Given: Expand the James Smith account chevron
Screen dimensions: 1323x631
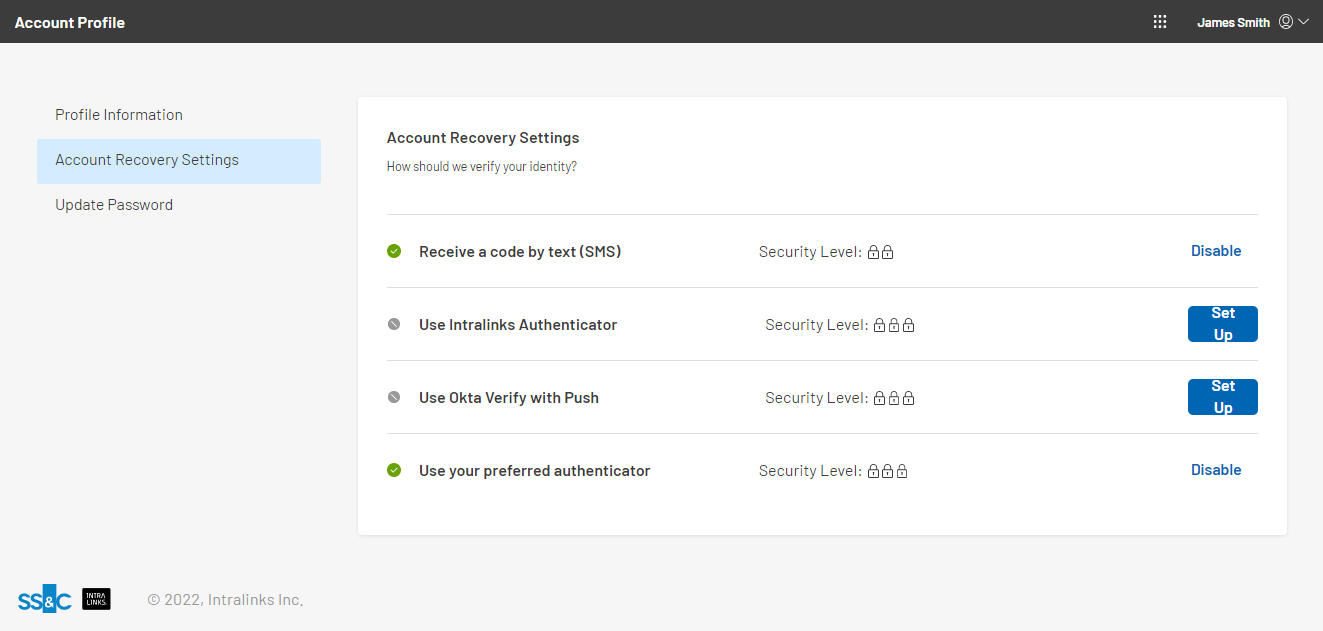Looking at the screenshot, I should [1303, 22].
